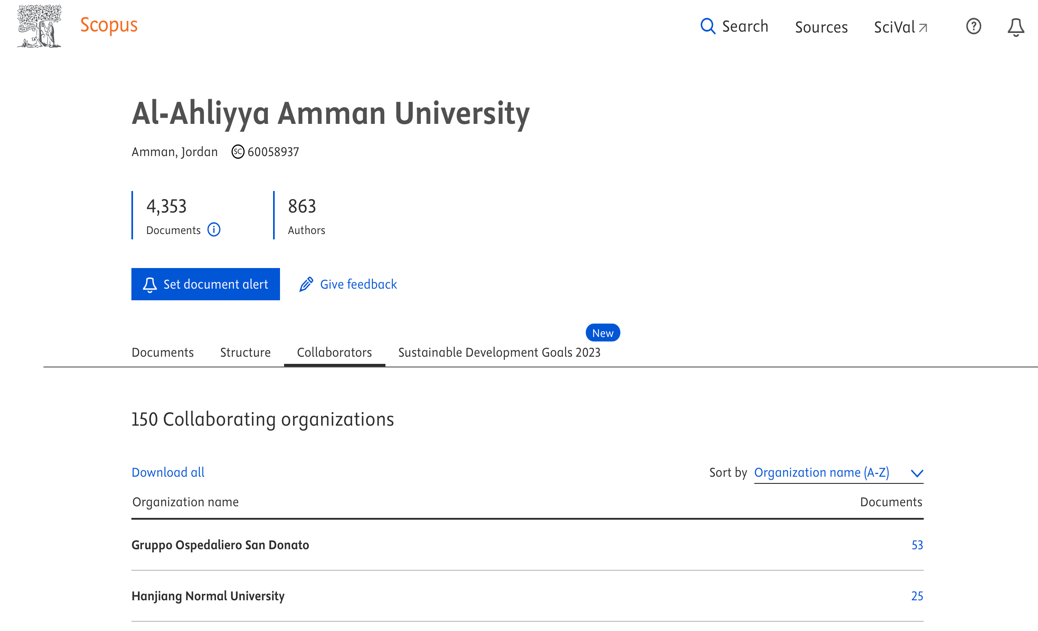Click the affiliation ID 60058937
This screenshot has width=1038, height=631.
click(x=273, y=152)
